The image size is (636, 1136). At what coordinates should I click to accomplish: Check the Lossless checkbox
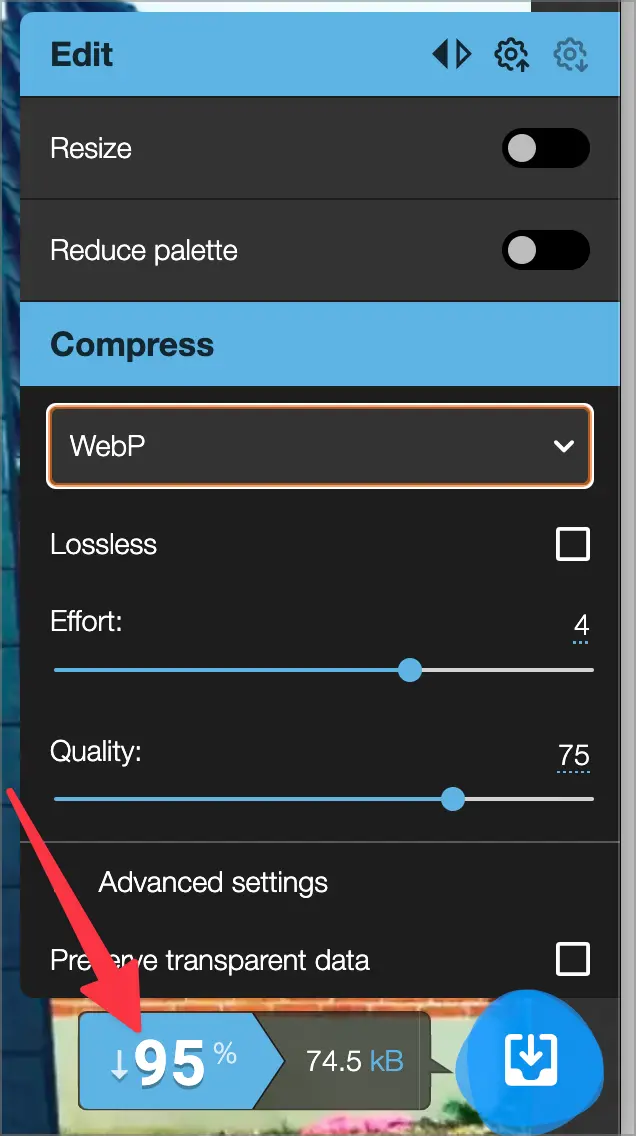click(573, 545)
